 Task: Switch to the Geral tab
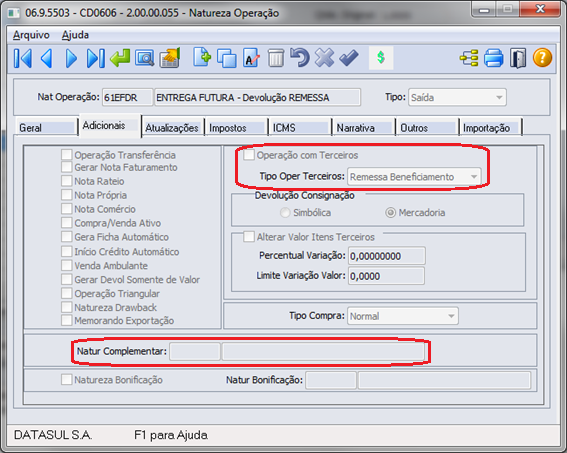tap(46, 128)
